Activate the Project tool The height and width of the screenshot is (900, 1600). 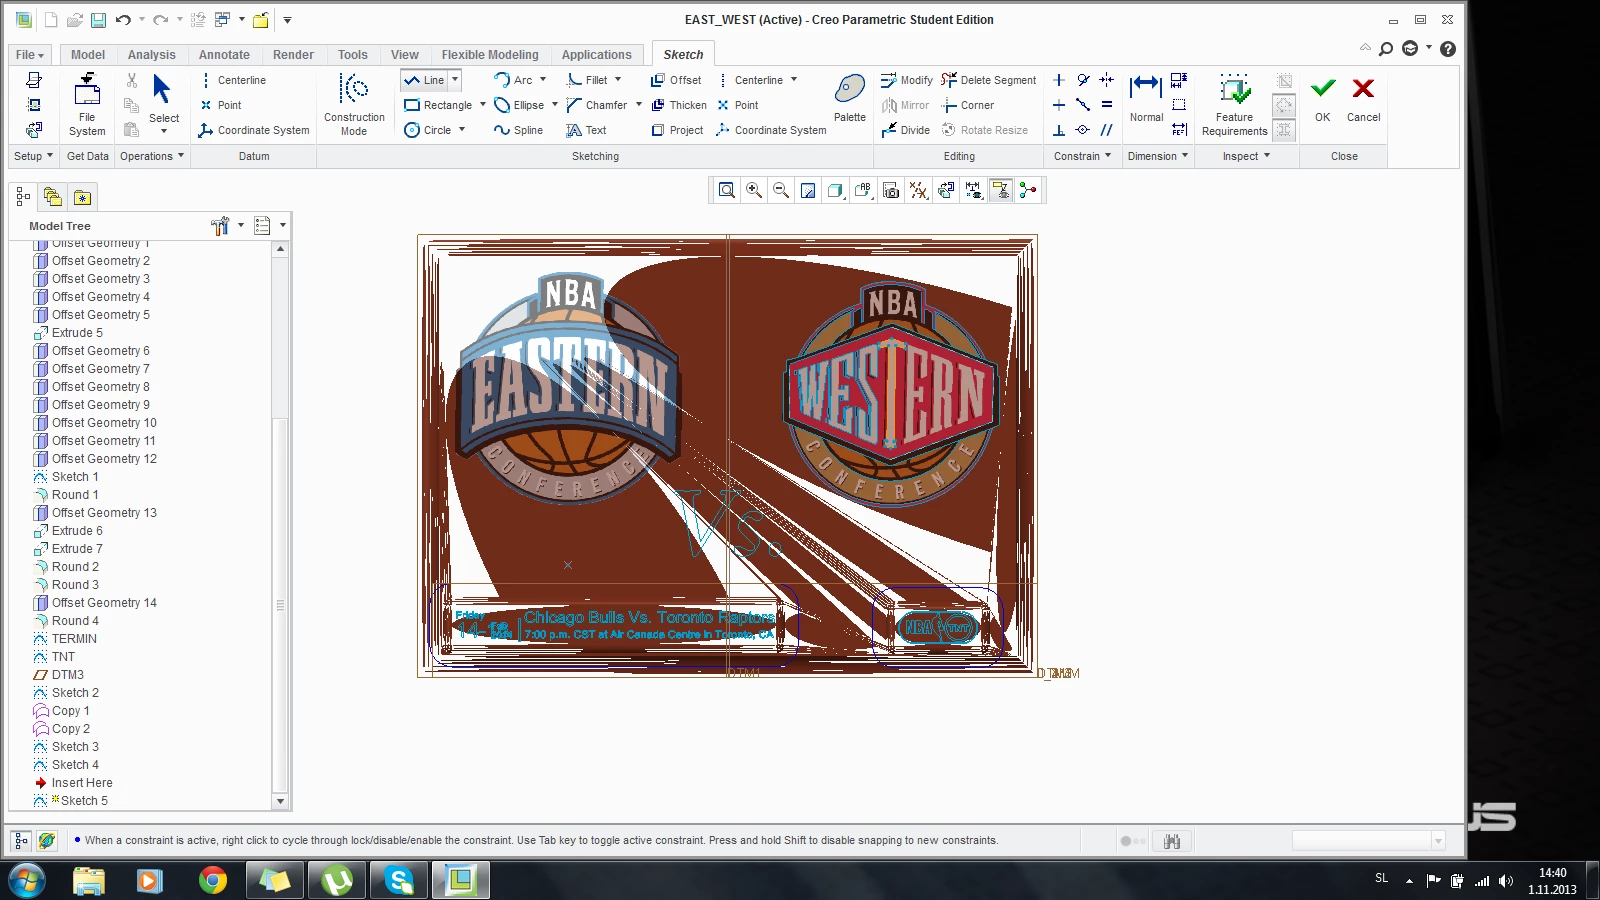pyautogui.click(x=677, y=130)
